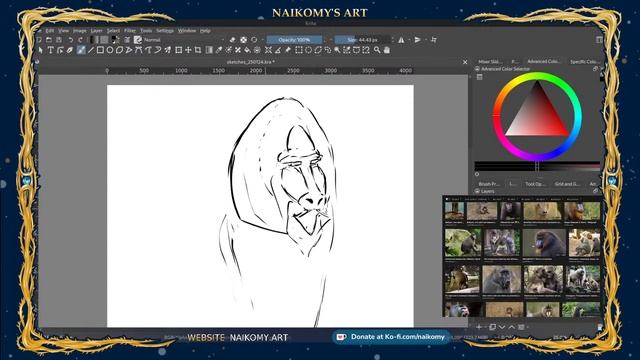Open the Normal blending mode dropdown
This screenshot has height=360, width=640.
(x=185, y=40)
